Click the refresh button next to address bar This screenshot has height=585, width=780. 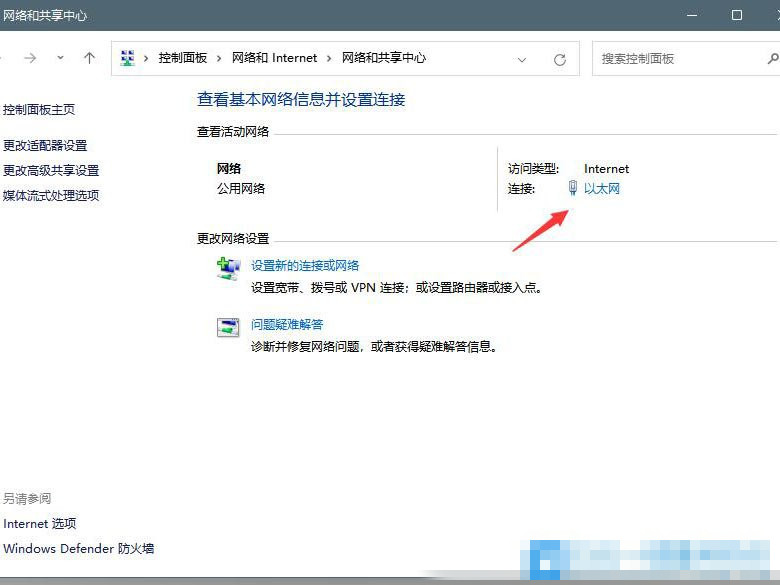[x=560, y=59]
